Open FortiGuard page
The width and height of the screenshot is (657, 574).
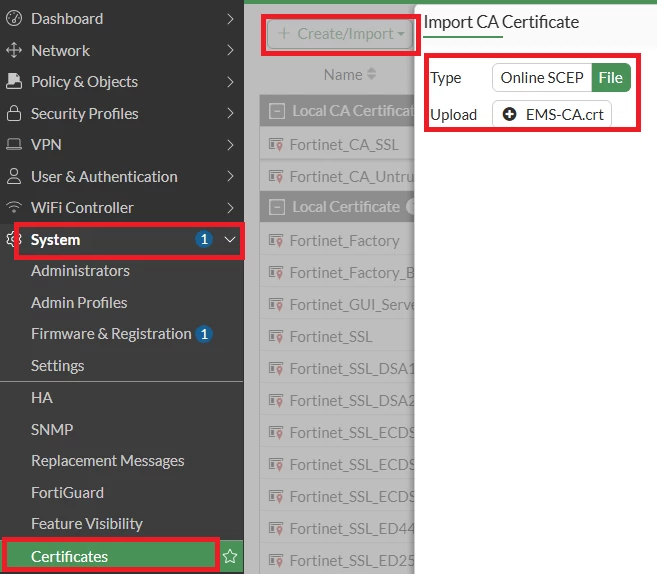(67, 493)
